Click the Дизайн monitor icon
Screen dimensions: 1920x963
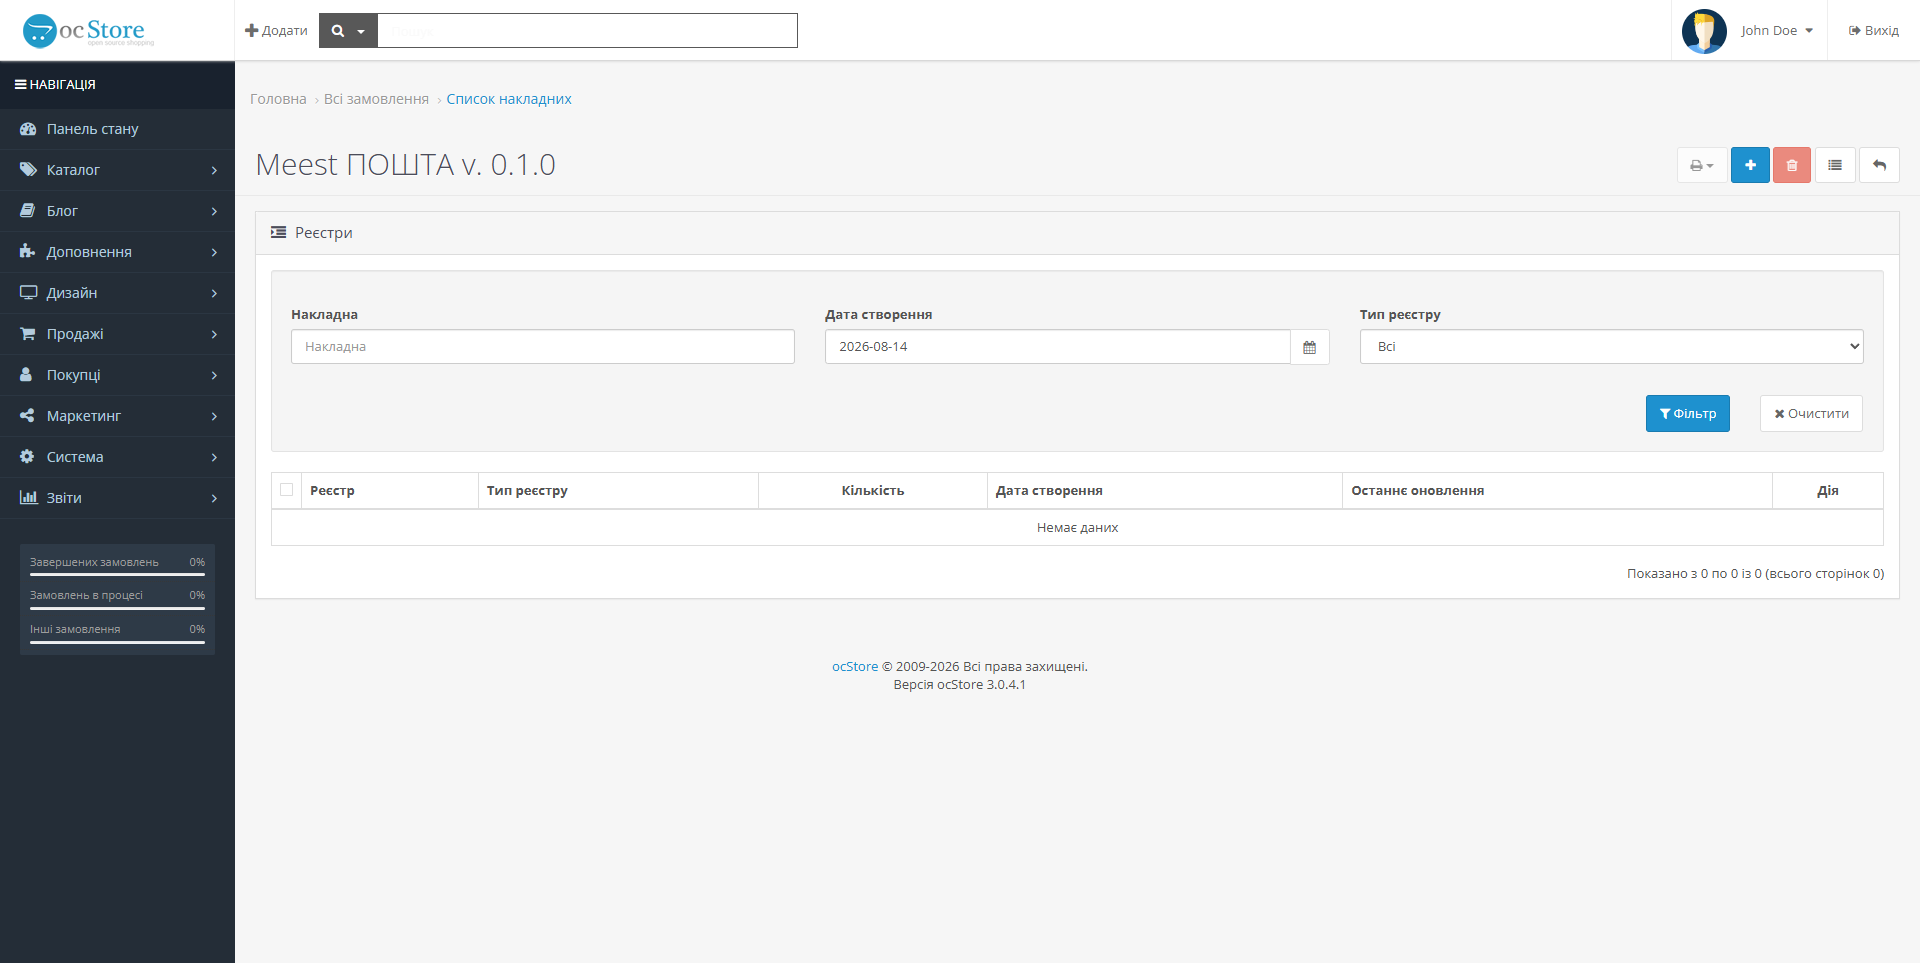[28, 293]
